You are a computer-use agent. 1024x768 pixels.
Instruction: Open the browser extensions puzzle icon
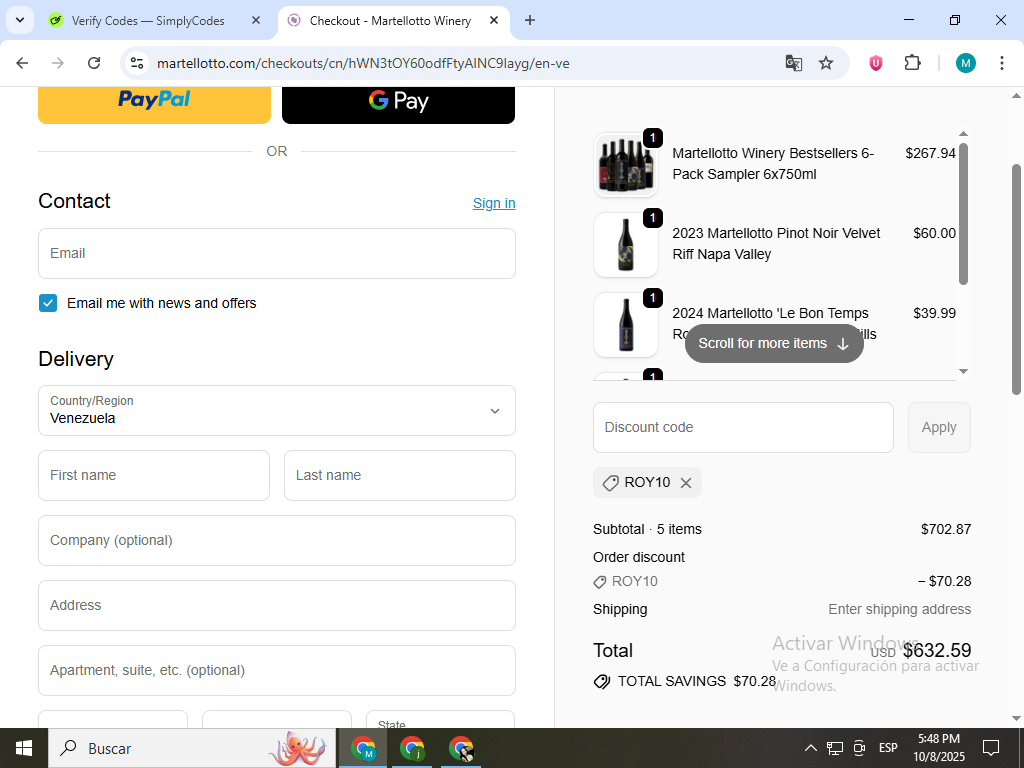point(912,63)
